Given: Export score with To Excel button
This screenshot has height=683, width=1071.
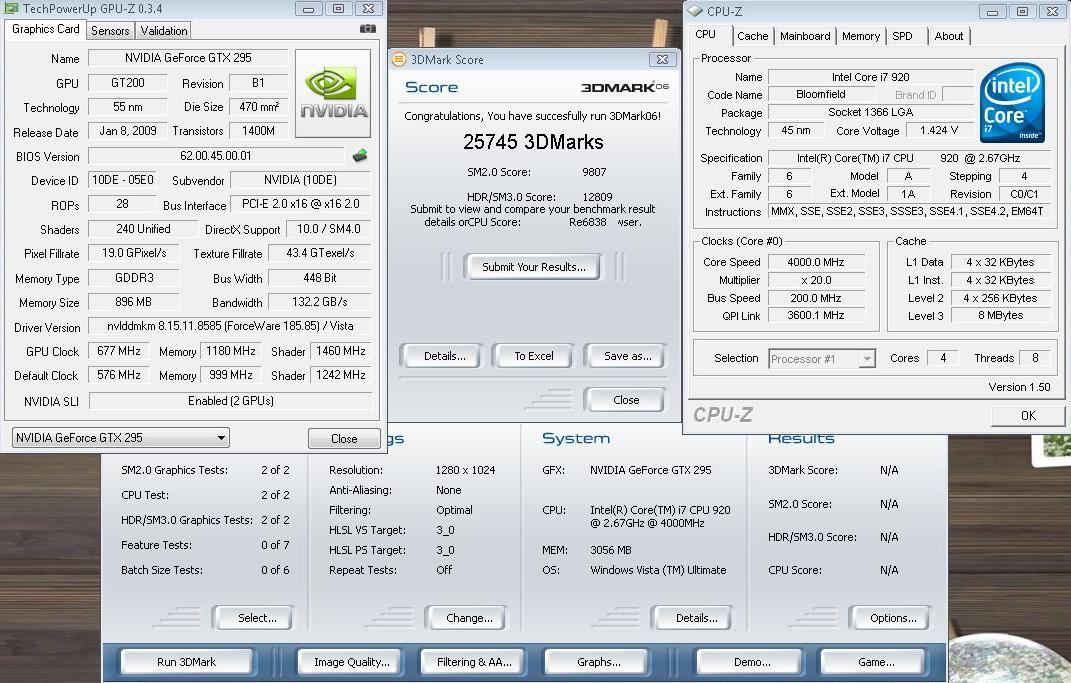Looking at the screenshot, I should click(x=533, y=356).
